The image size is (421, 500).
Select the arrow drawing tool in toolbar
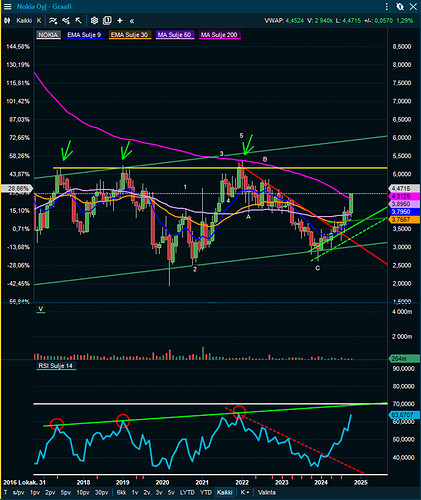[x=78, y=21]
